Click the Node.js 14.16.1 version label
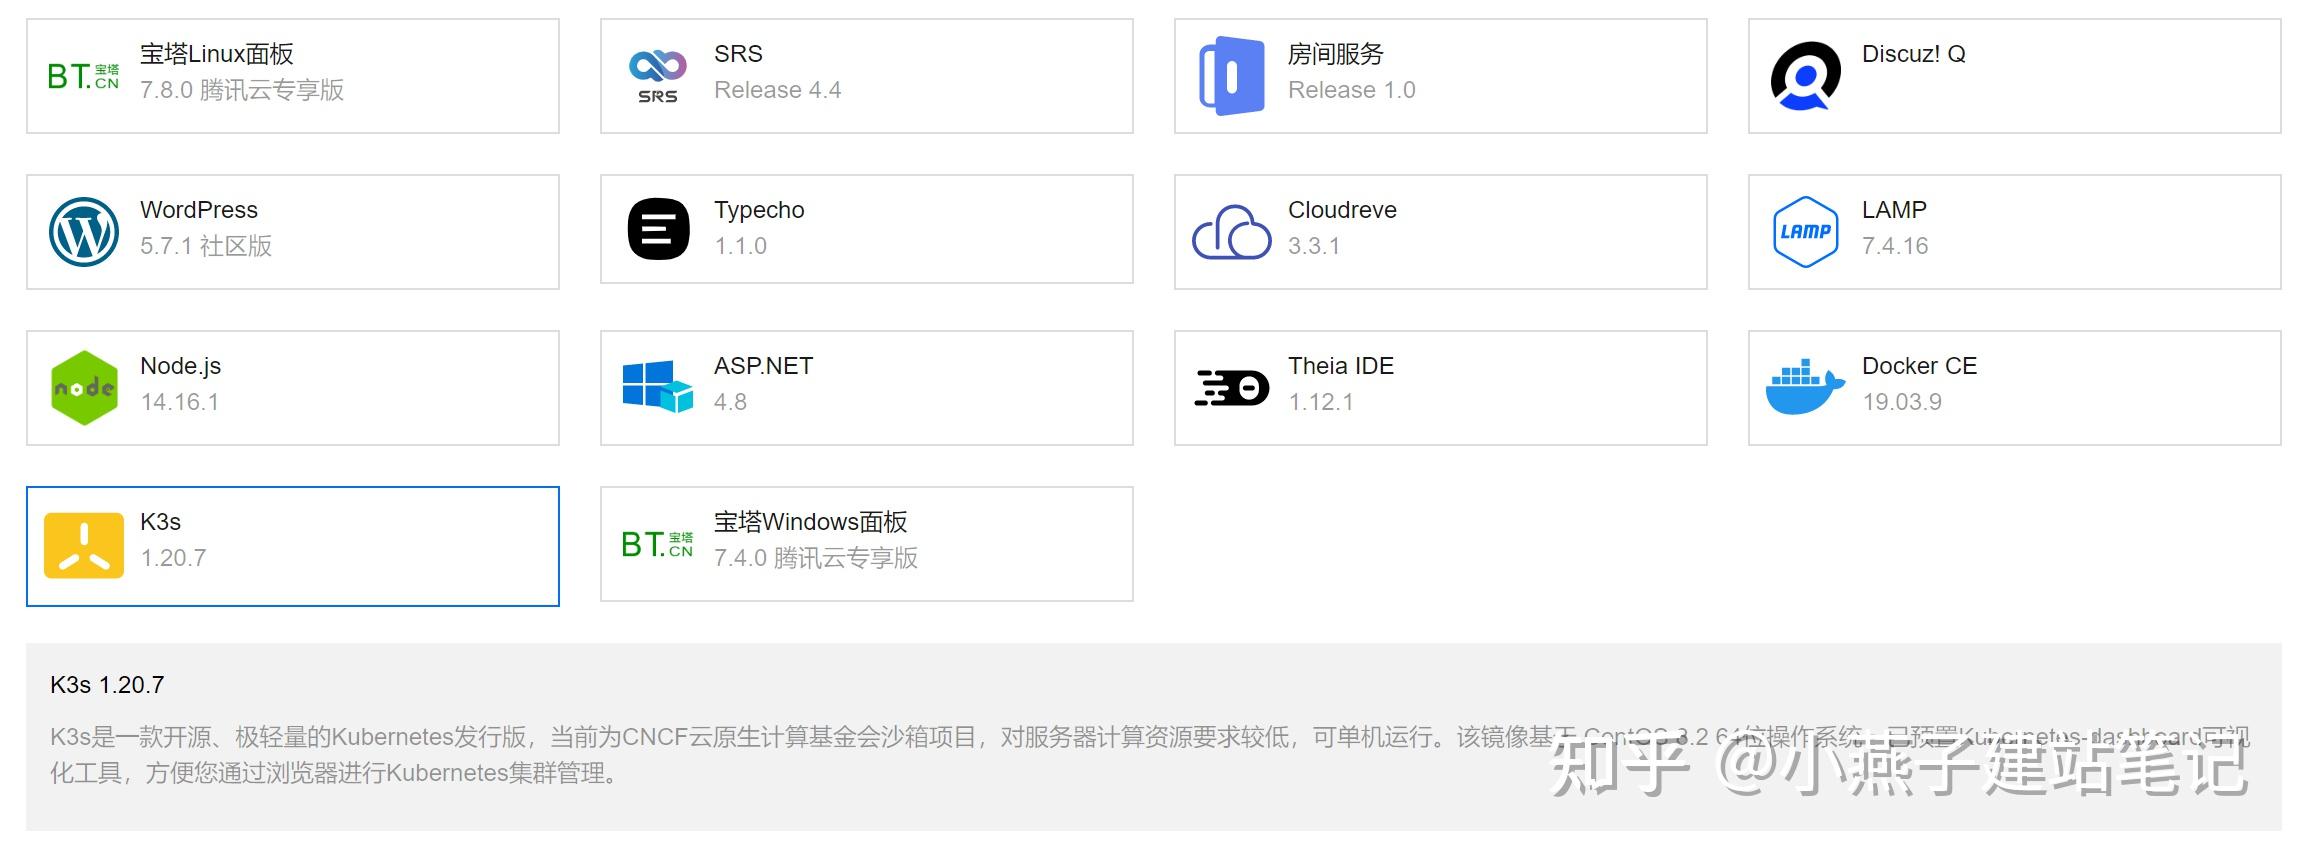Screen dimensions: 2308x859 click(x=180, y=402)
